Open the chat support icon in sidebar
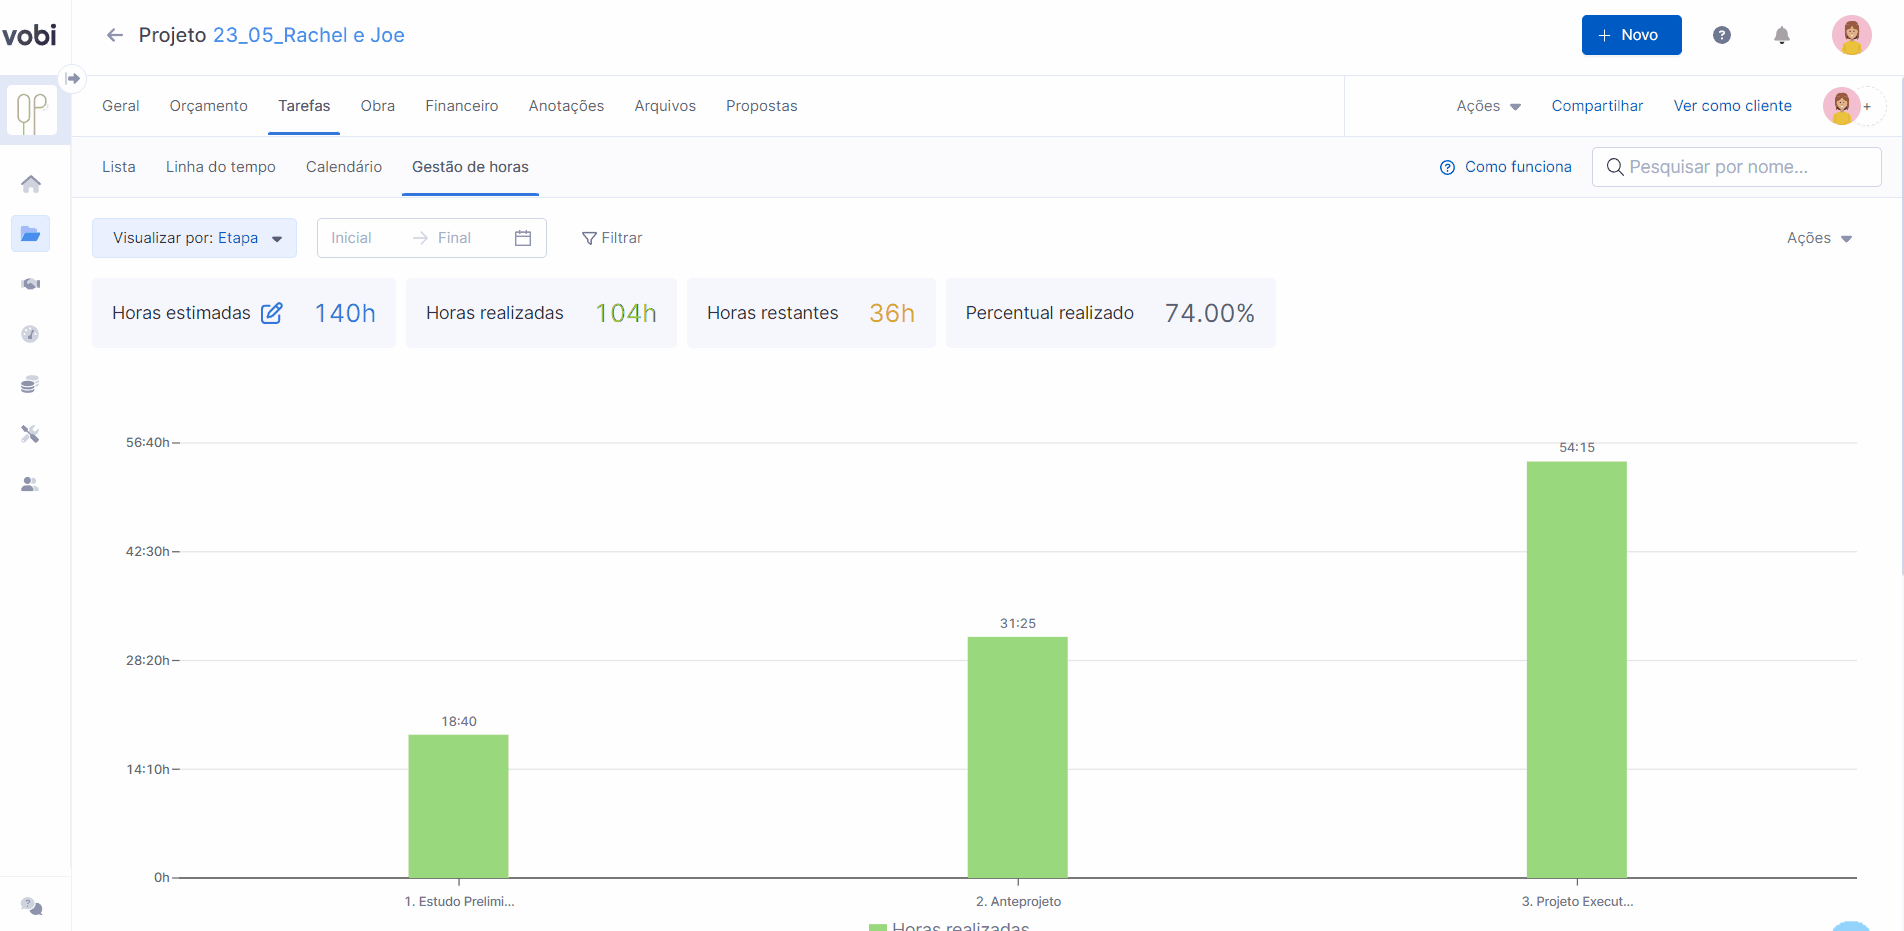This screenshot has width=1904, height=931. [x=32, y=906]
